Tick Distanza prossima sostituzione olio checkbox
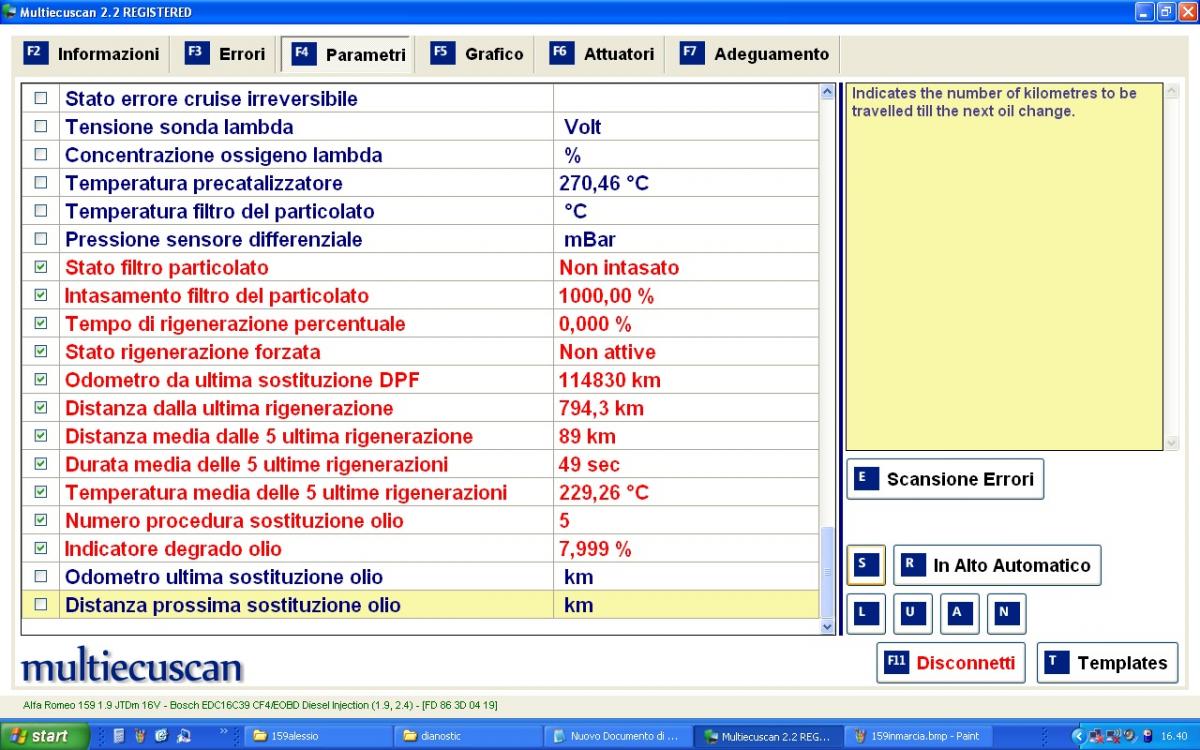Image resolution: width=1200 pixels, height=750 pixels. click(41, 604)
